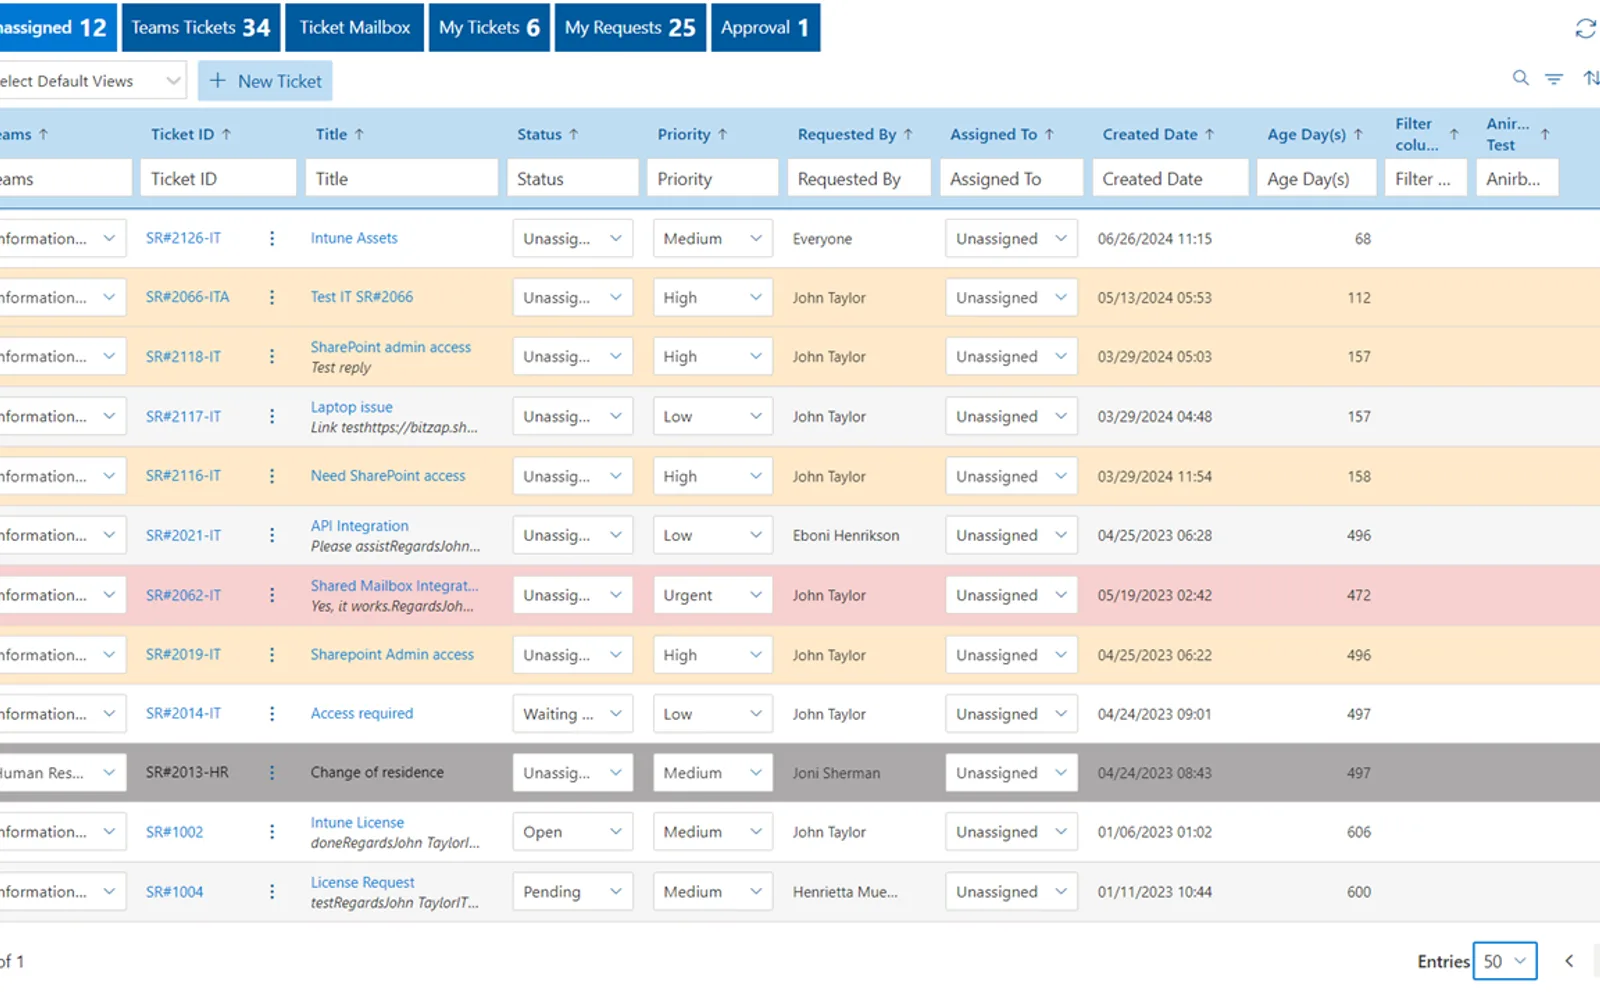Open the SharePoint admin access title link

click(391, 347)
